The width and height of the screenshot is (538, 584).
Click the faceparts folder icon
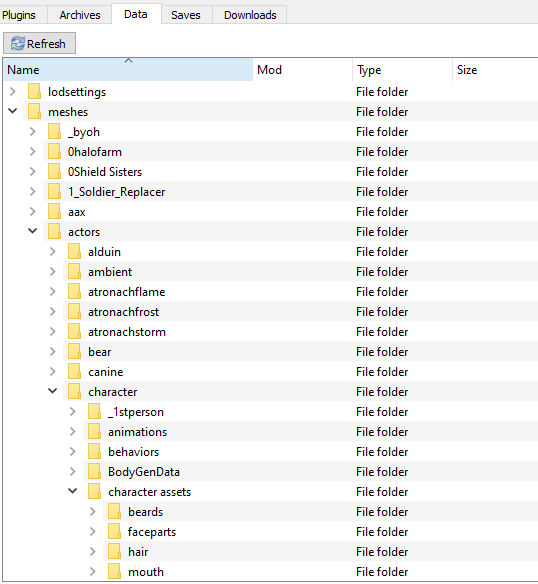(x=114, y=532)
